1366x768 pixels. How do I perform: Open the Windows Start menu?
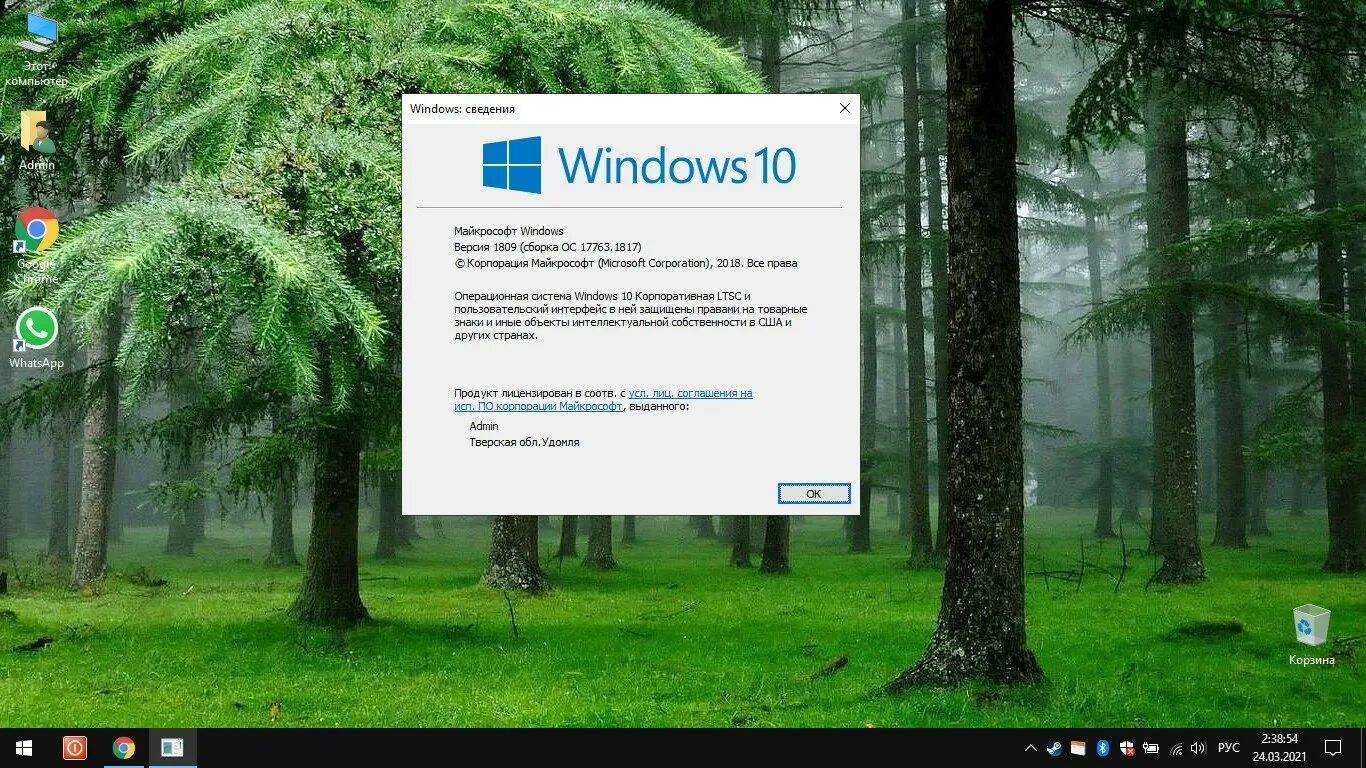point(24,748)
